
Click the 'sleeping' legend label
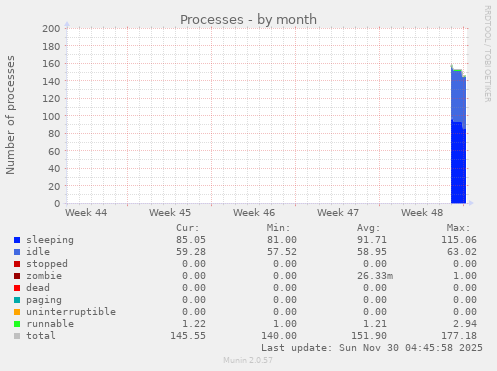(50, 240)
